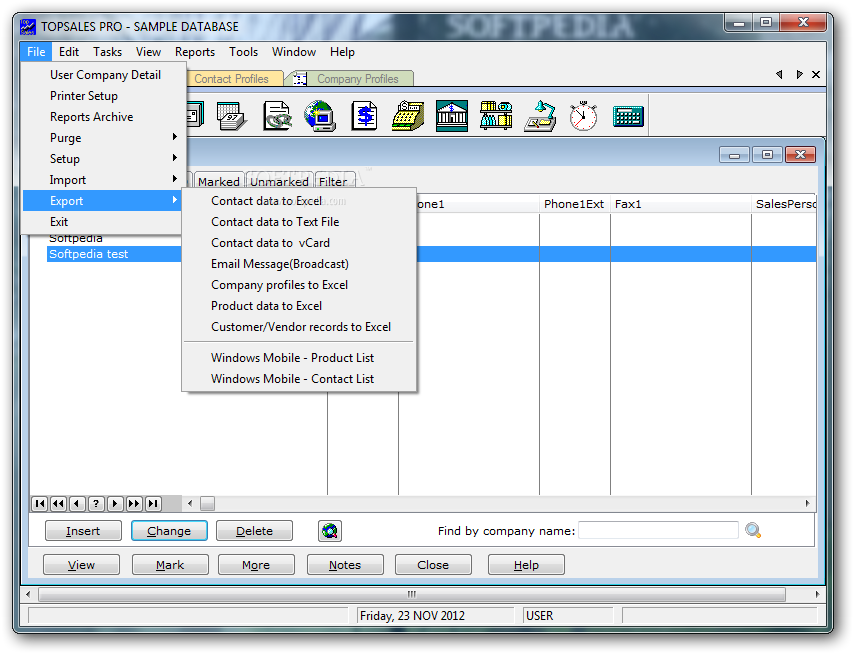
Task: Switch to Company Profiles tab
Action: tap(352, 79)
